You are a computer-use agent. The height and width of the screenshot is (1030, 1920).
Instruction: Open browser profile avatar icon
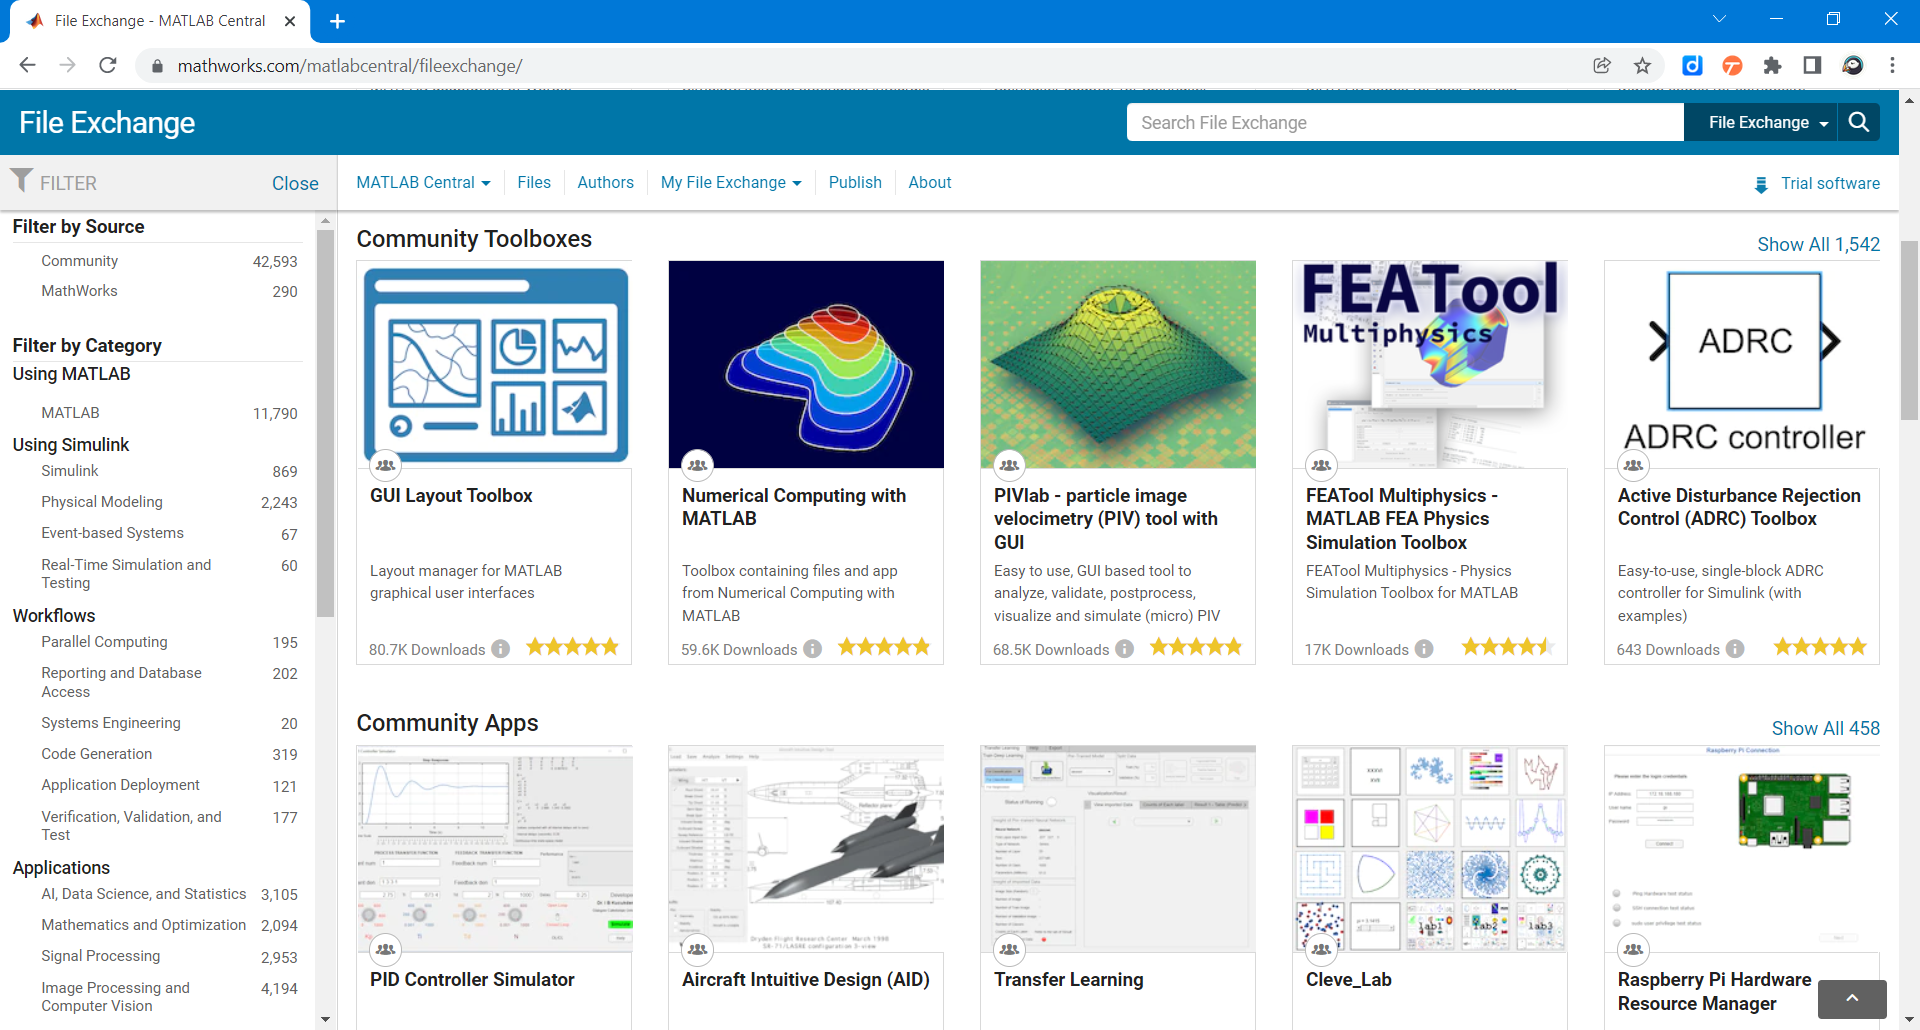[1852, 65]
